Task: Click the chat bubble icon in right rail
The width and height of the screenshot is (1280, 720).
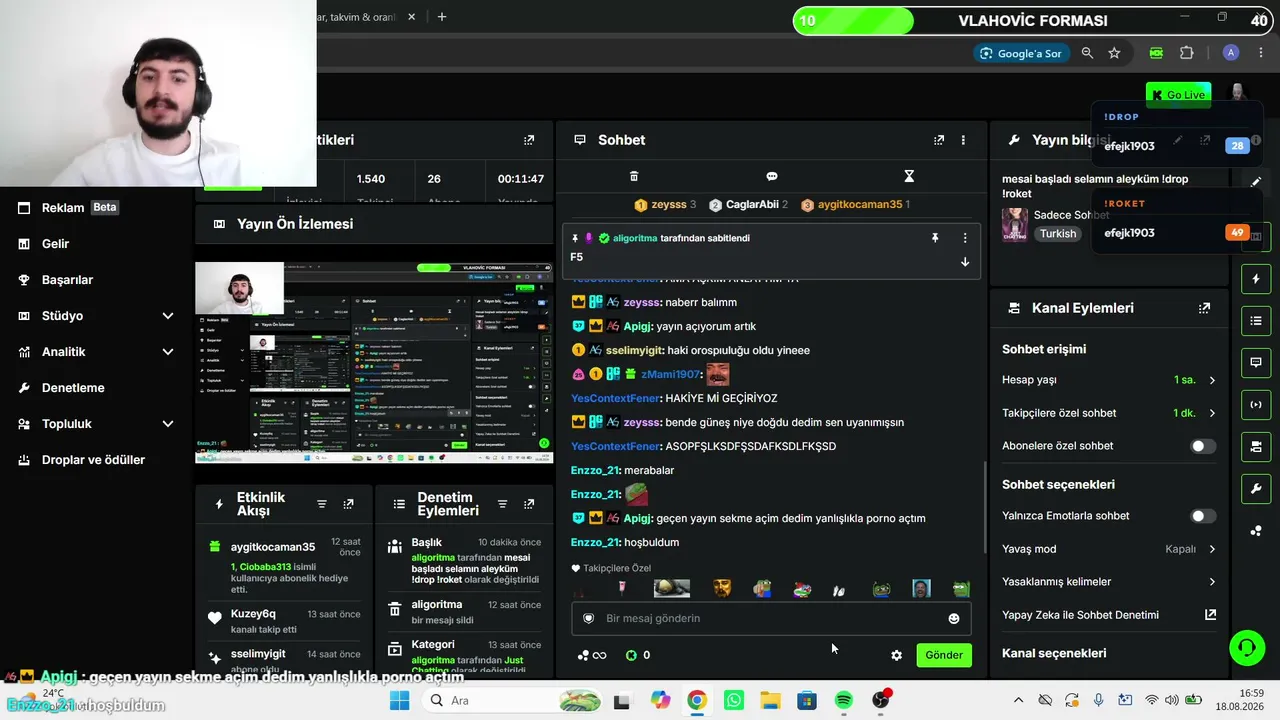Action: point(1256,362)
